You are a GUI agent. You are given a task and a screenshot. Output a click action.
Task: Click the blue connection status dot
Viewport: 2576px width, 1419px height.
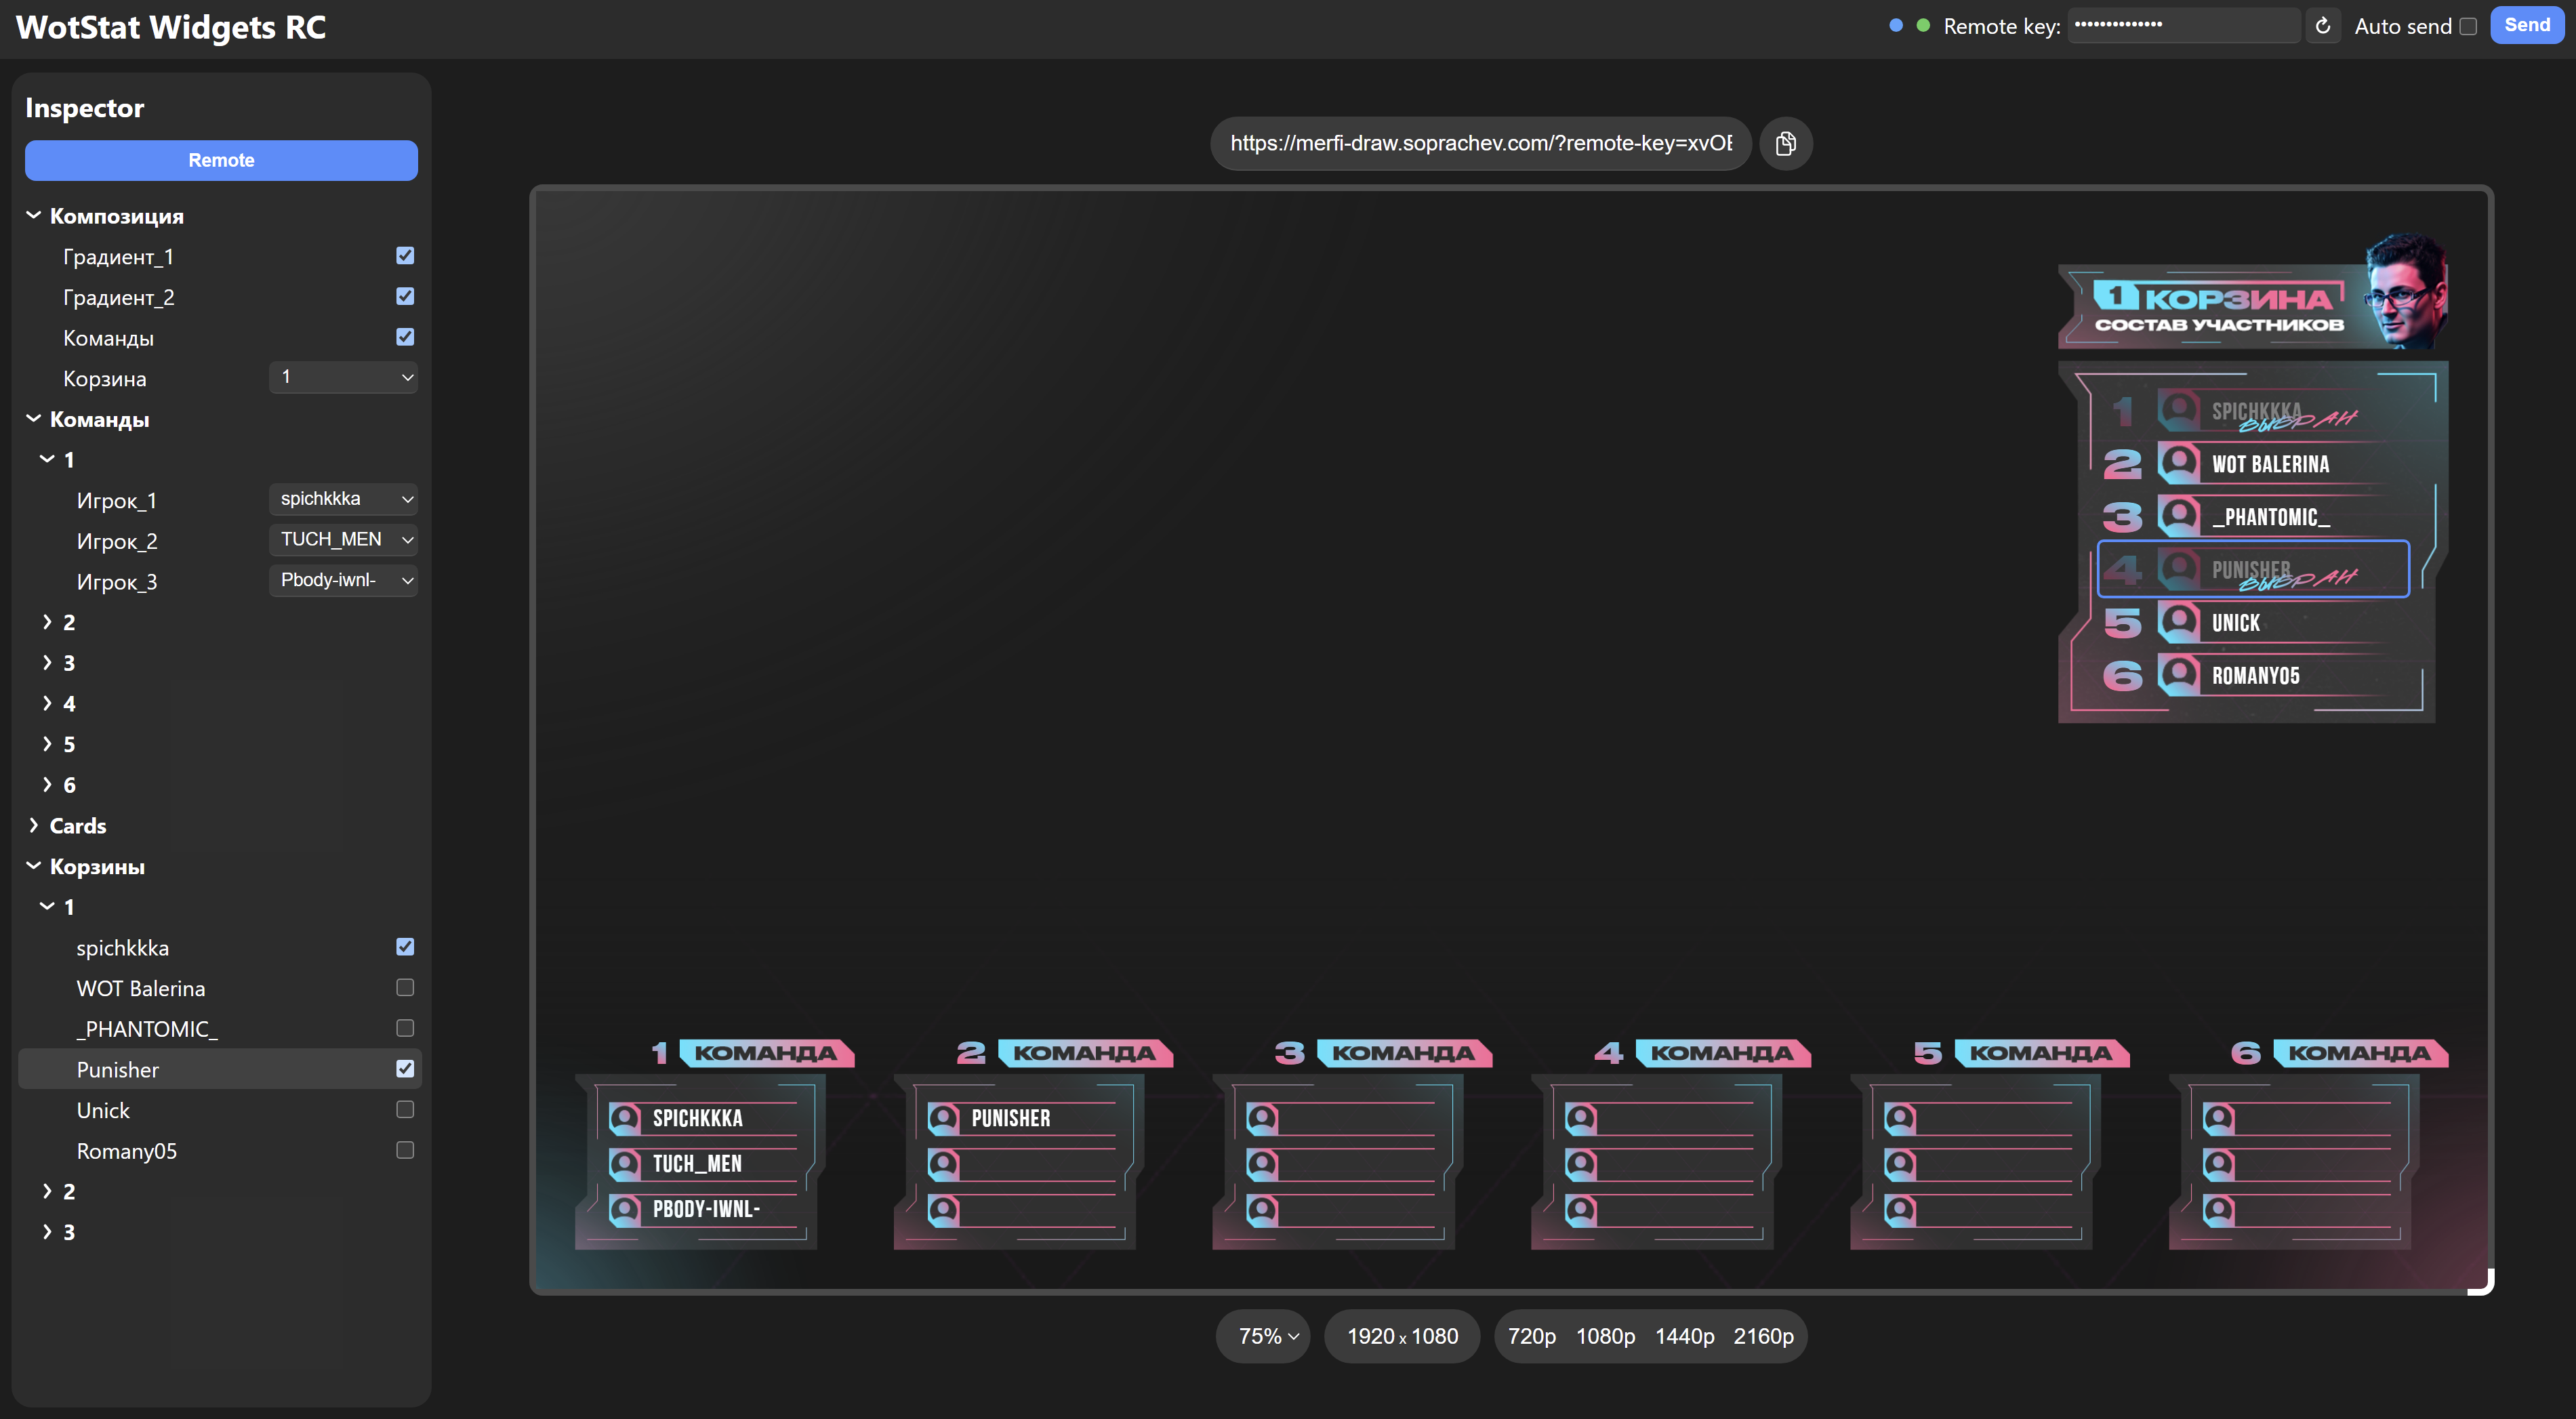tap(1896, 26)
